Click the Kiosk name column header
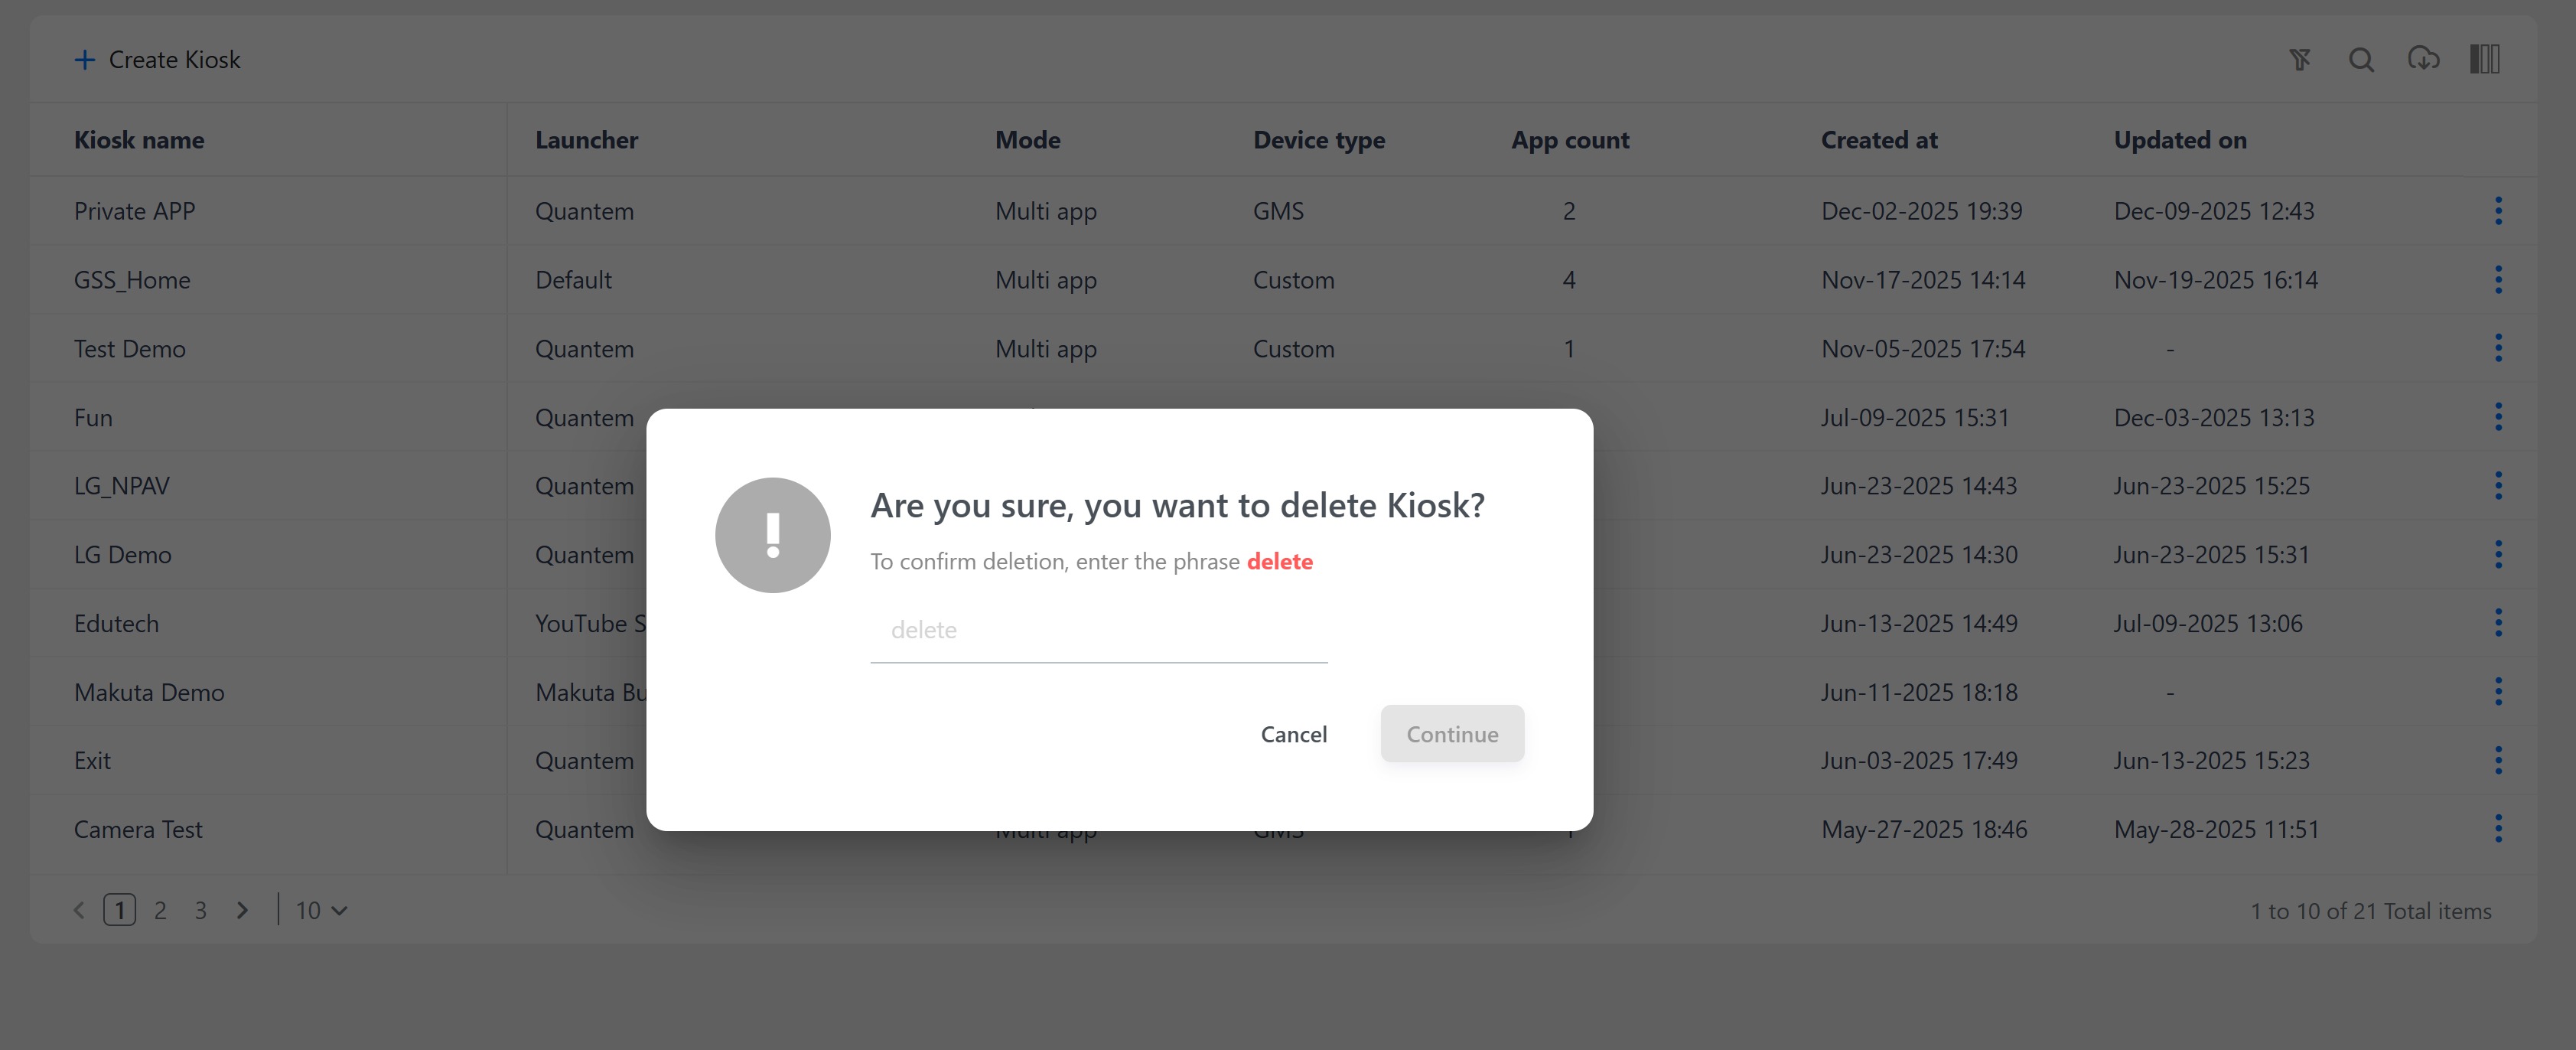The image size is (2576, 1050). coord(139,140)
